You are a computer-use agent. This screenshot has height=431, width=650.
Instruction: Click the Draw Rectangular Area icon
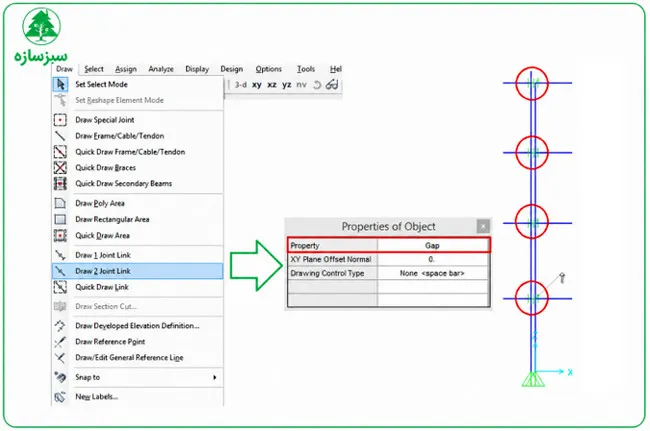tap(60, 219)
